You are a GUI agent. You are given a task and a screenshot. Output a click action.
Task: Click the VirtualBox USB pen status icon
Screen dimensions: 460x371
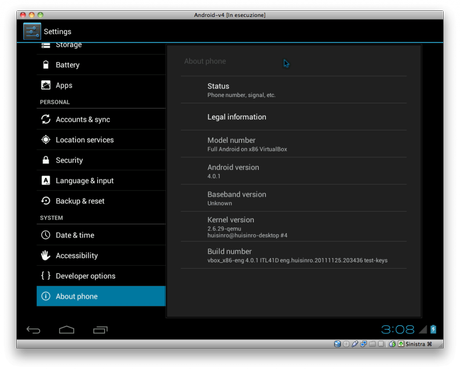point(355,344)
